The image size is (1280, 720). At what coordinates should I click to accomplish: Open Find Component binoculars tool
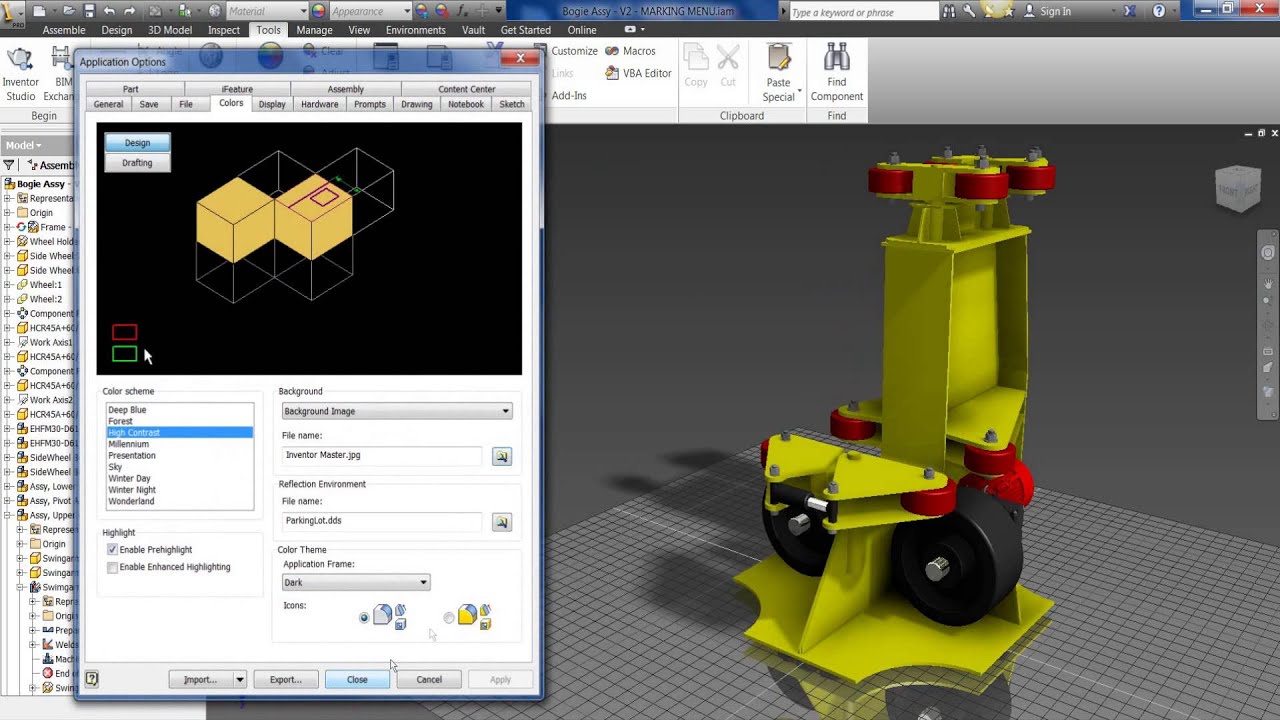click(x=836, y=72)
